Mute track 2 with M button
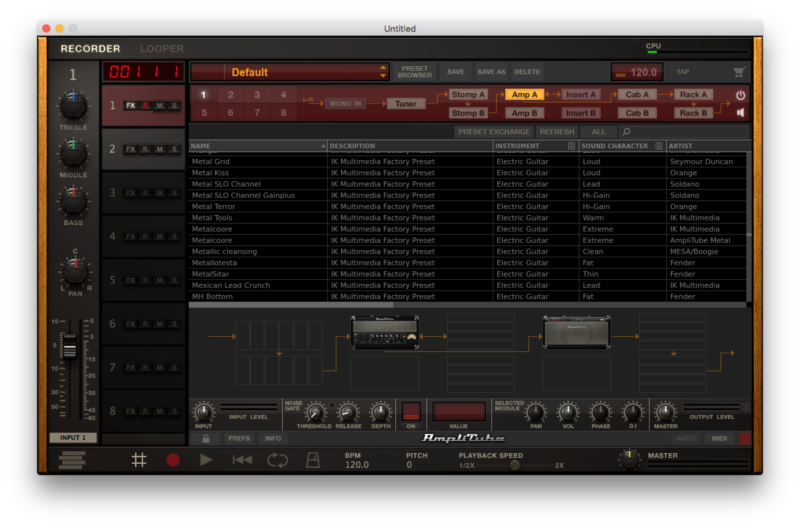801x528 pixels. (x=160, y=149)
